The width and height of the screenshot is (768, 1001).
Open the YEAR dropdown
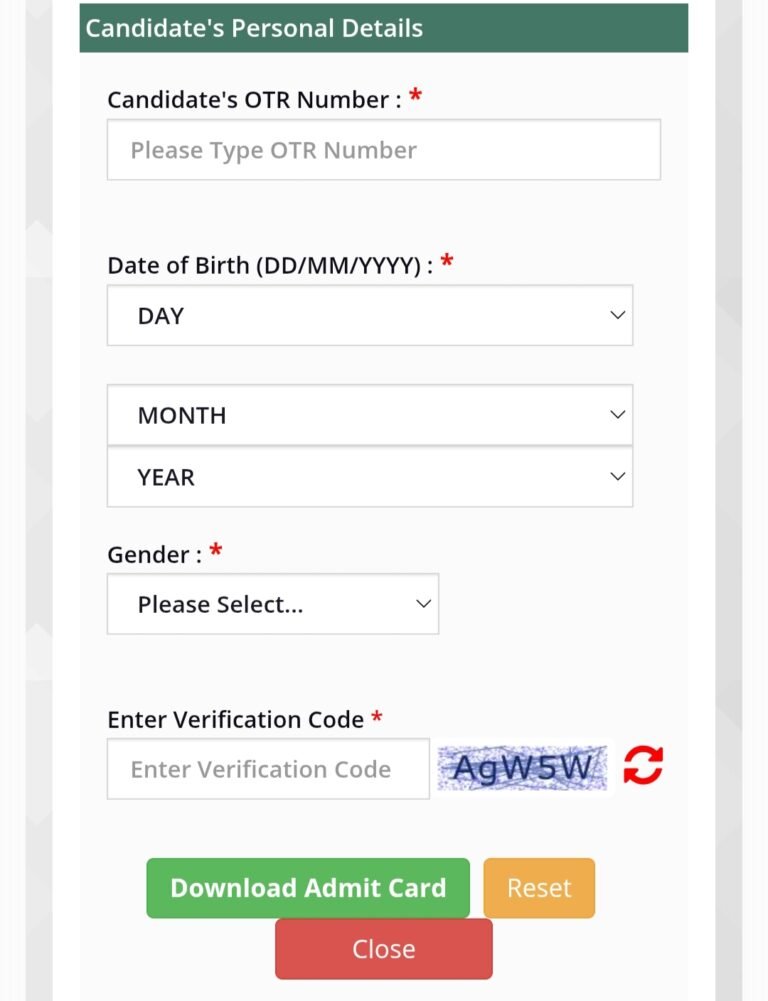tap(369, 478)
